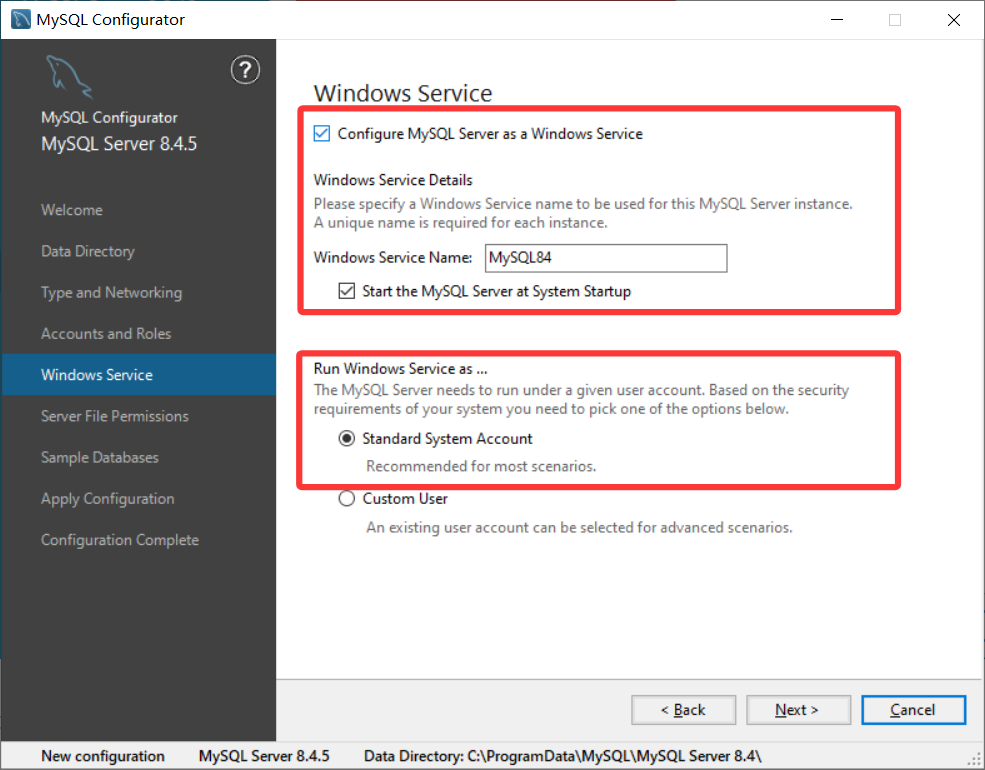985x770 pixels.
Task: Open the Data Directory step
Action: point(88,251)
